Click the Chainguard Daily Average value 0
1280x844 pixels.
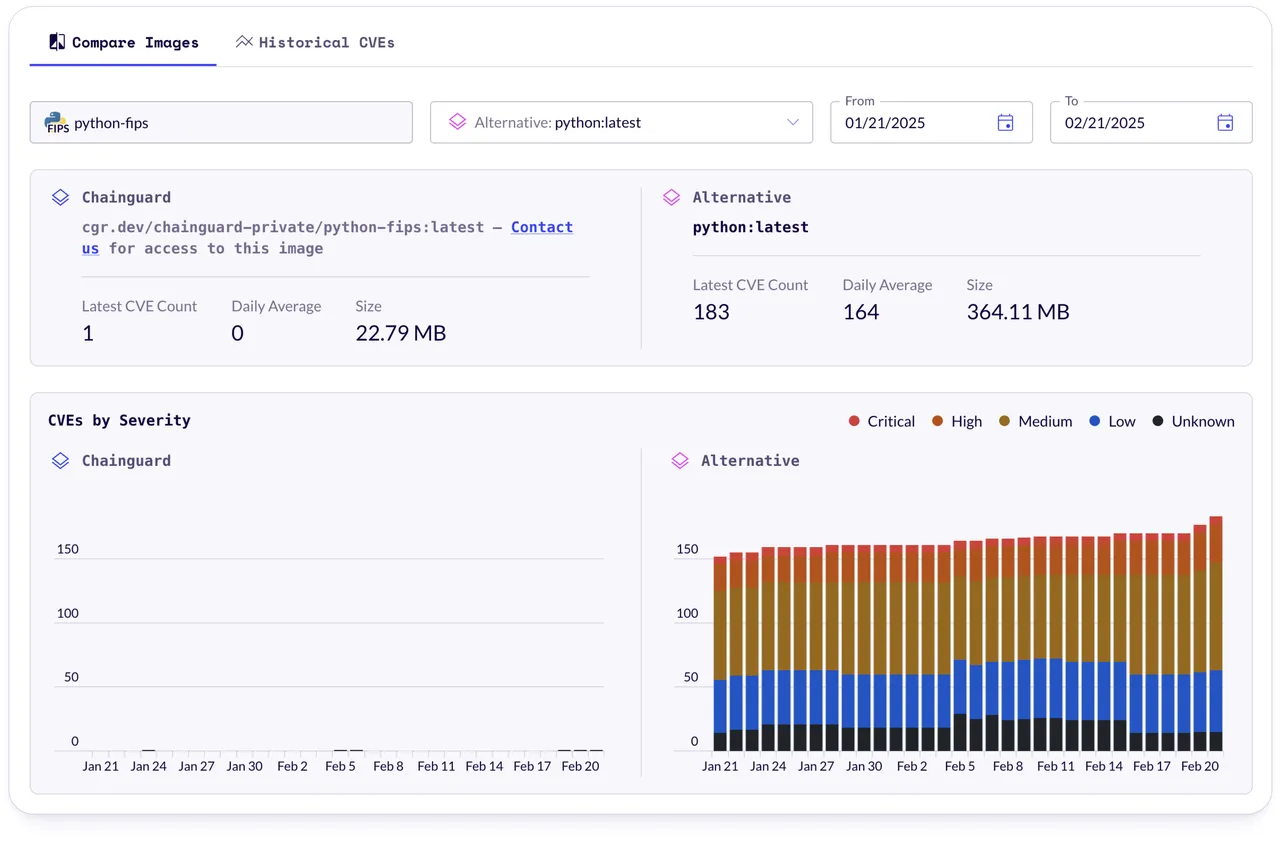(x=237, y=333)
